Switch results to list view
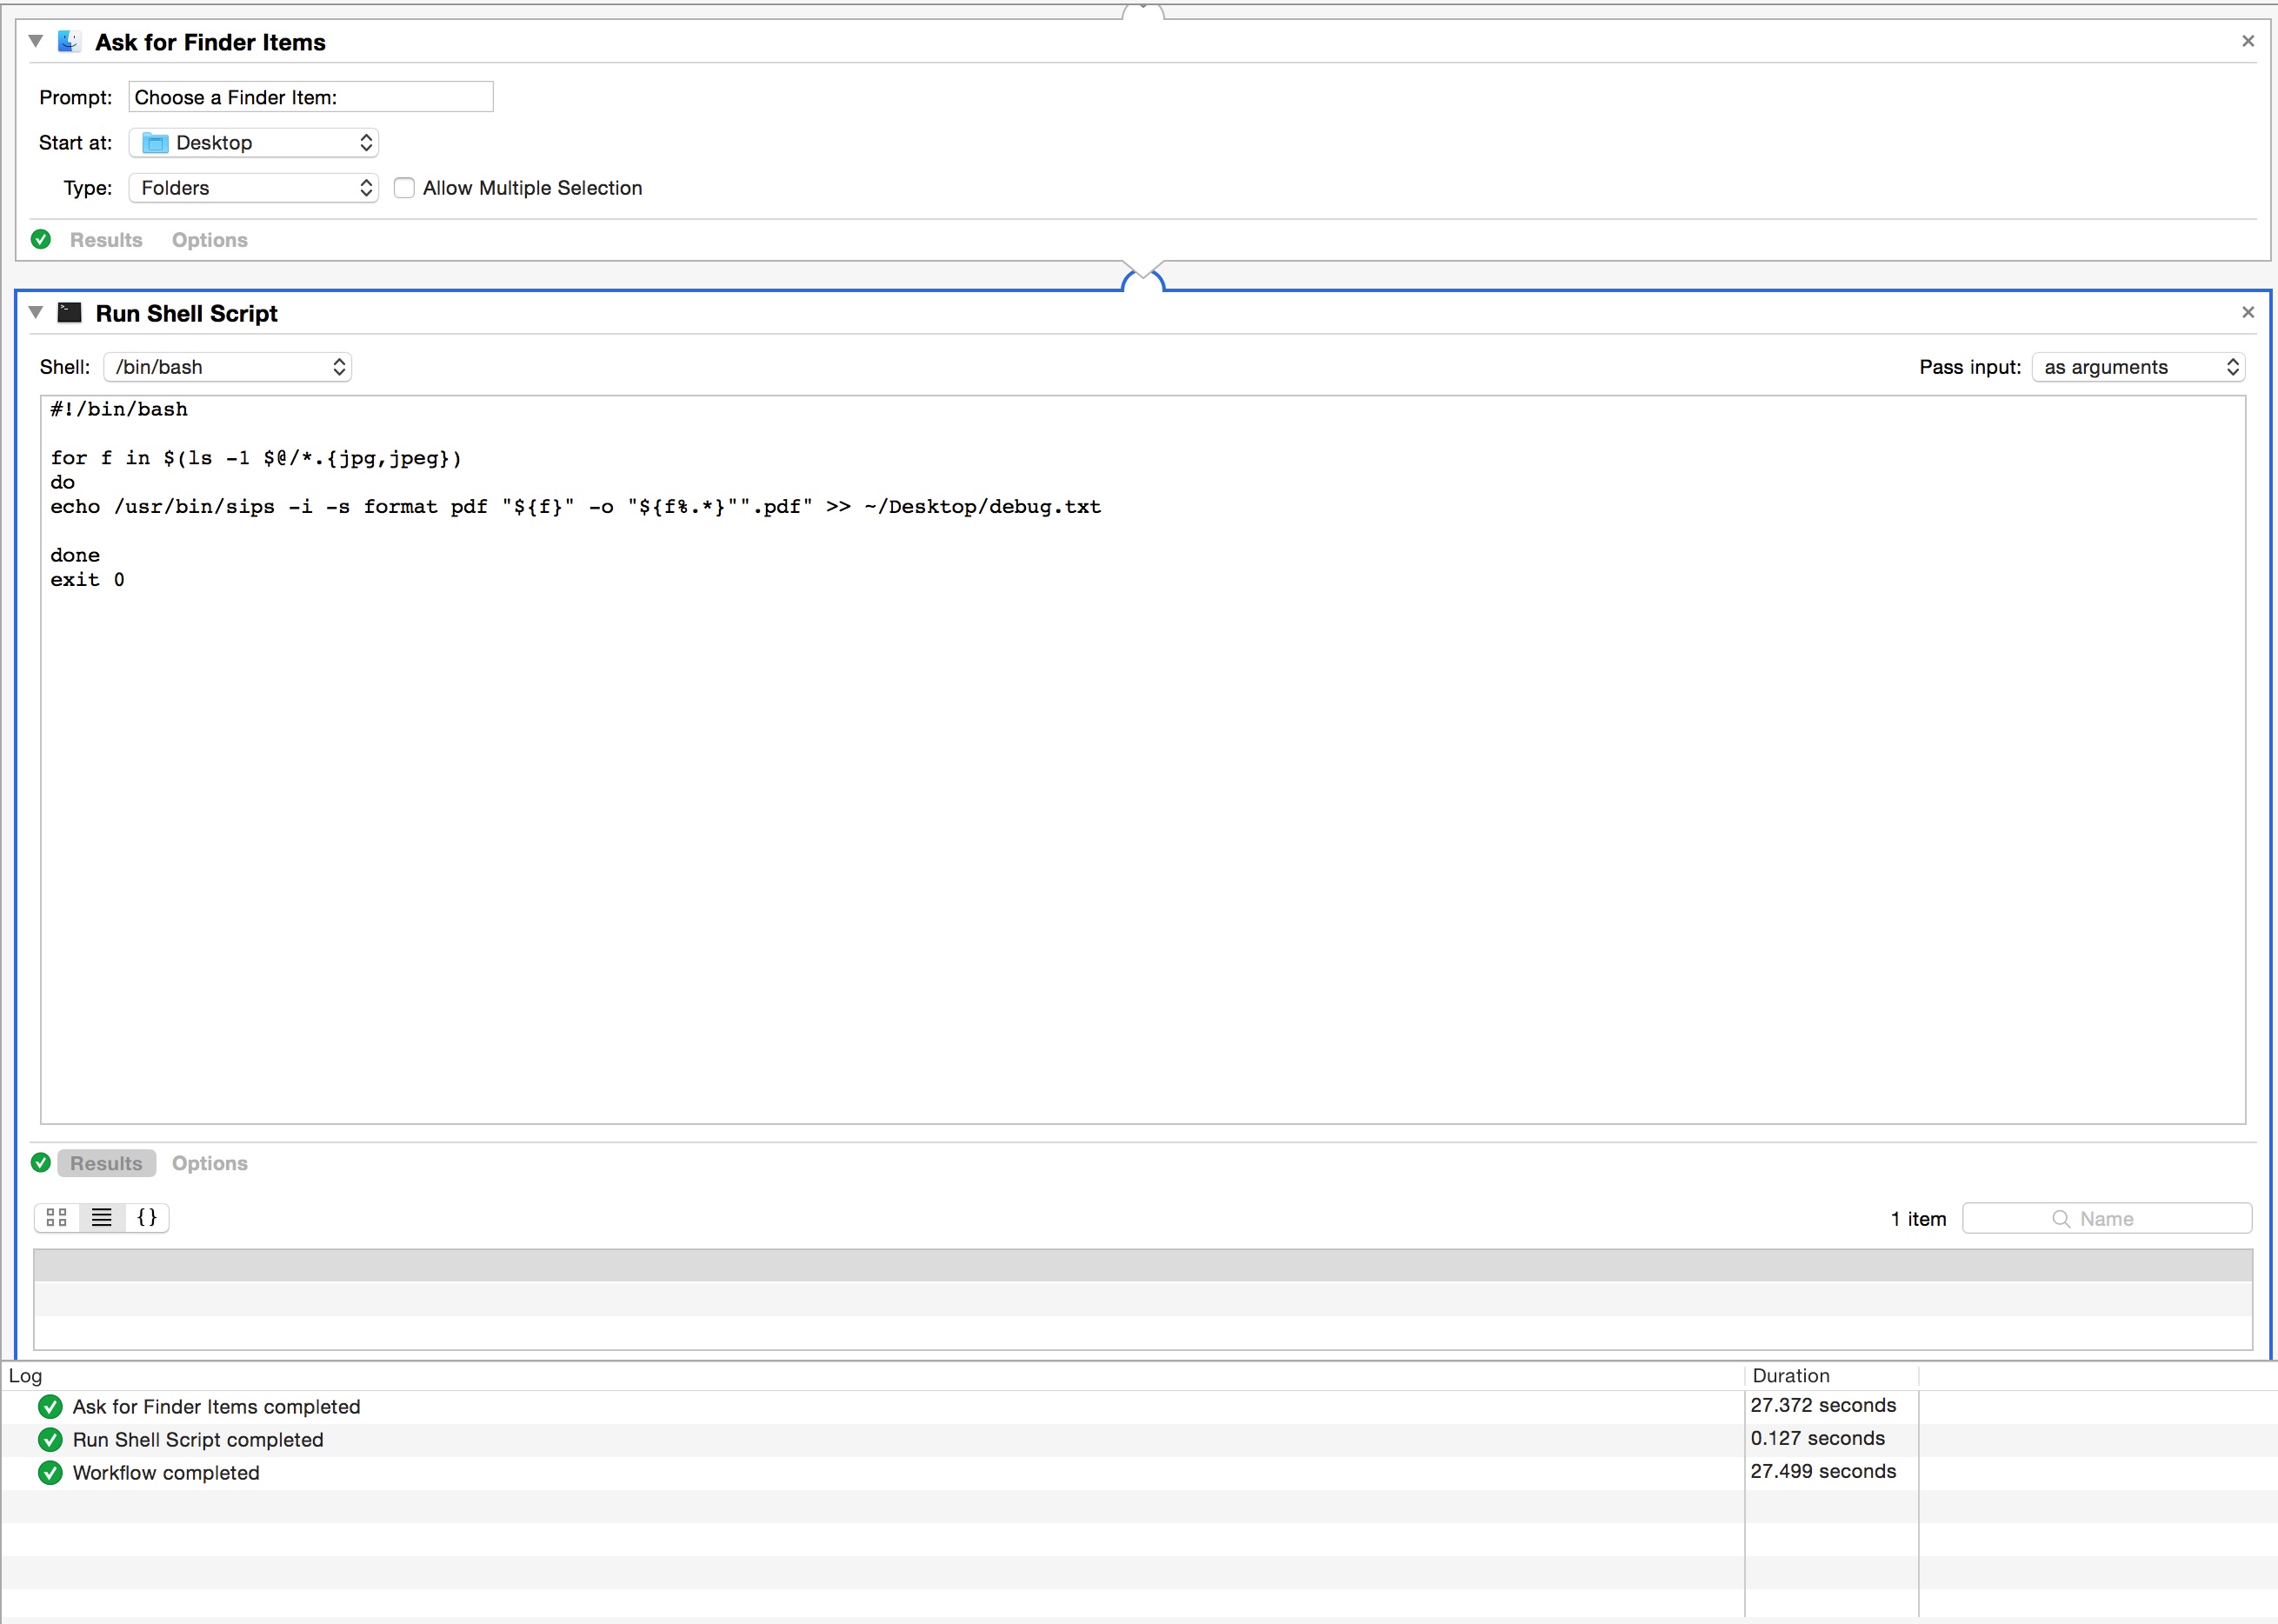This screenshot has height=1624, width=2278. pos(102,1217)
